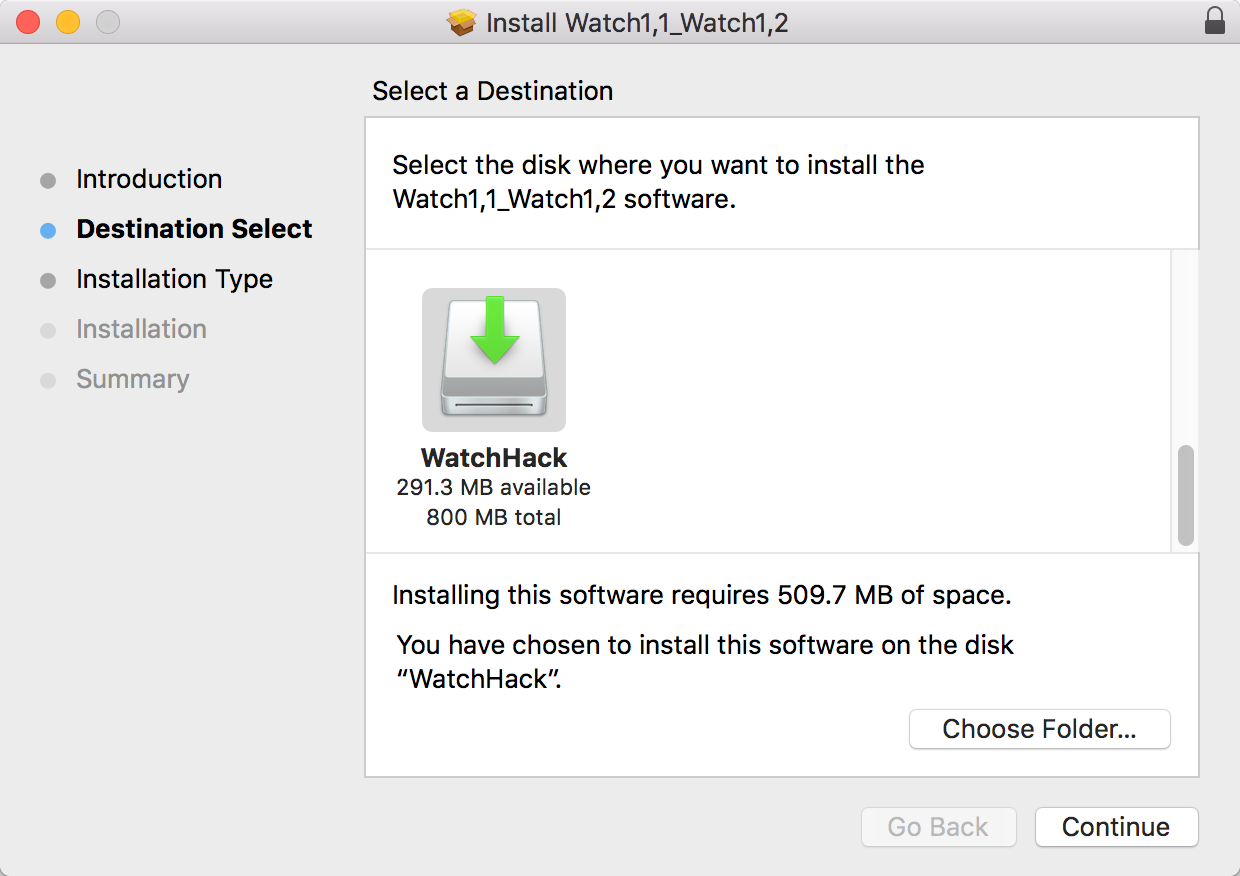This screenshot has height=876, width=1240.
Task: Click the chosen disk confirmation message
Action: click(705, 662)
